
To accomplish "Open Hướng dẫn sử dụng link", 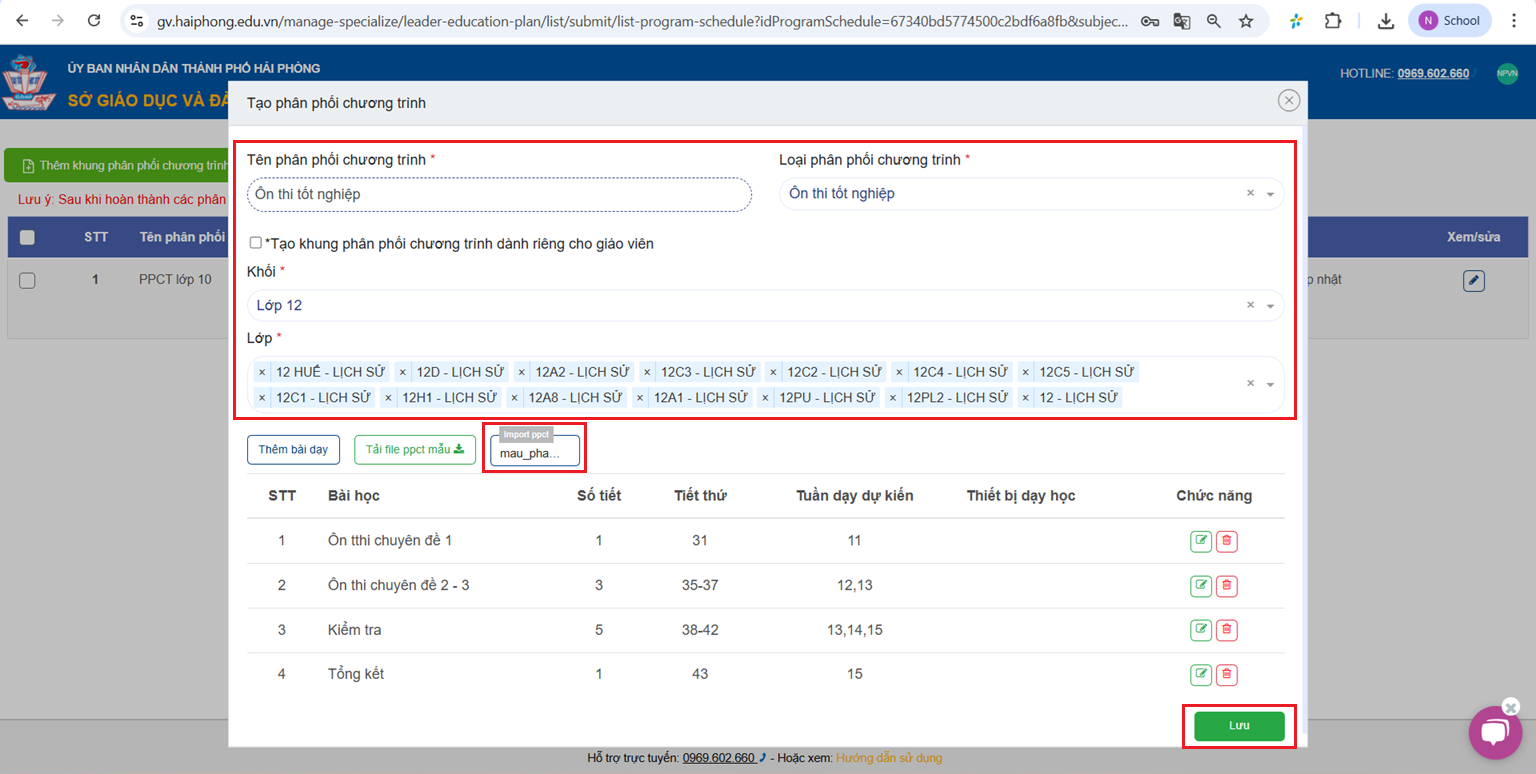I will pyautogui.click(x=888, y=758).
